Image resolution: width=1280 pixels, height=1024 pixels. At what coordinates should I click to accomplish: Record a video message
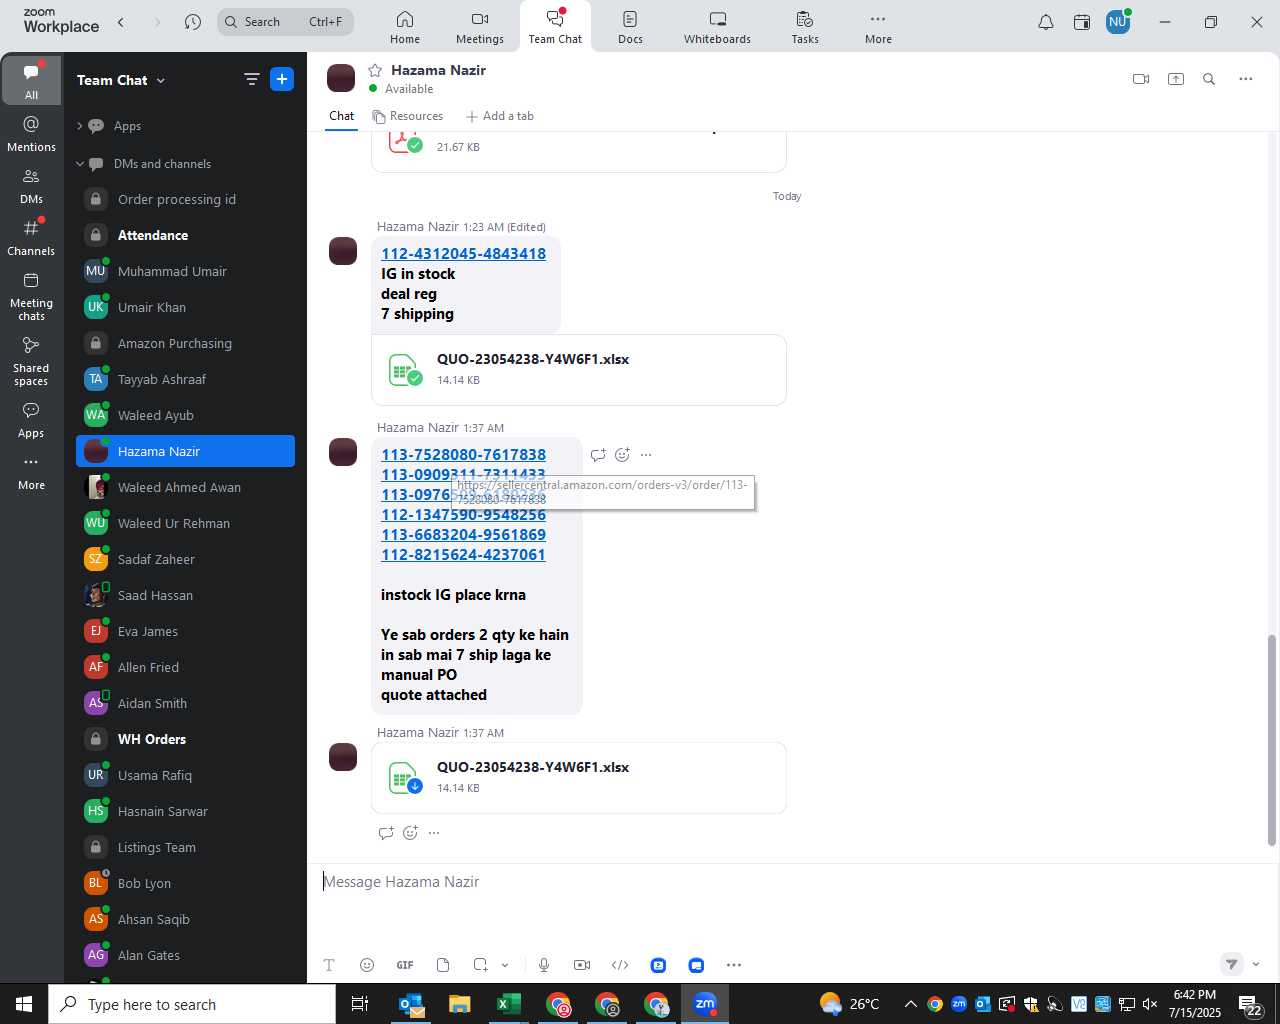point(582,965)
